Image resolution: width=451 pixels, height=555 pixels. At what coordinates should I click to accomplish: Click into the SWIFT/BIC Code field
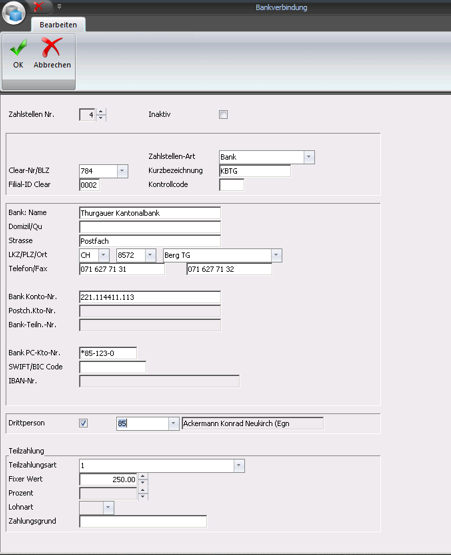coord(113,367)
